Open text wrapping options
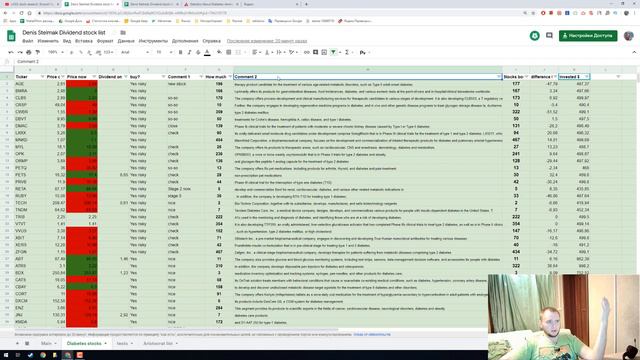 (x=280, y=52)
